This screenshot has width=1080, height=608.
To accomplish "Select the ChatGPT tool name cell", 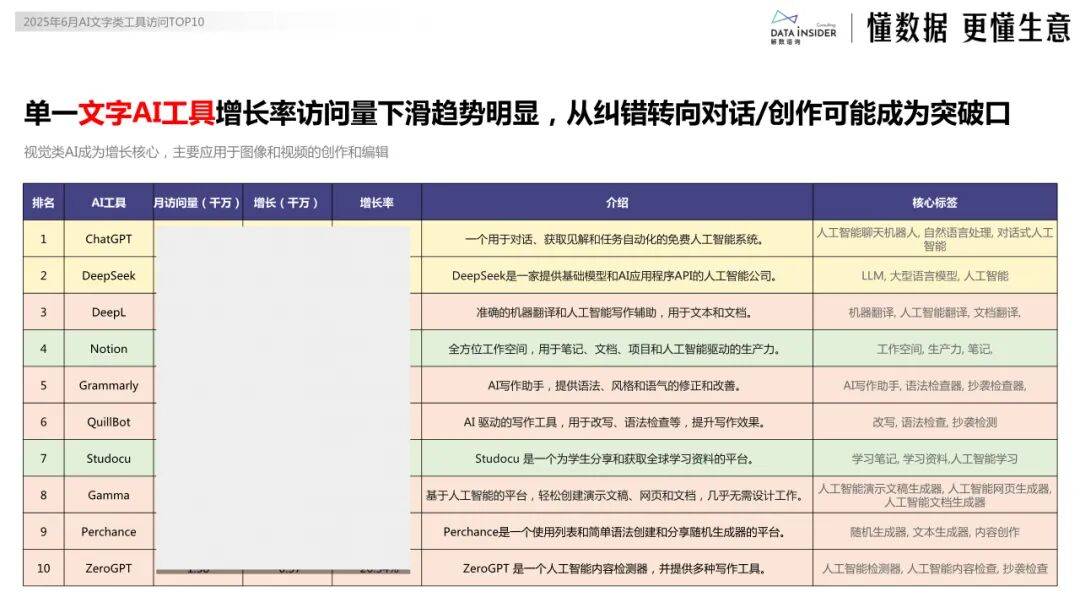I will [109, 239].
